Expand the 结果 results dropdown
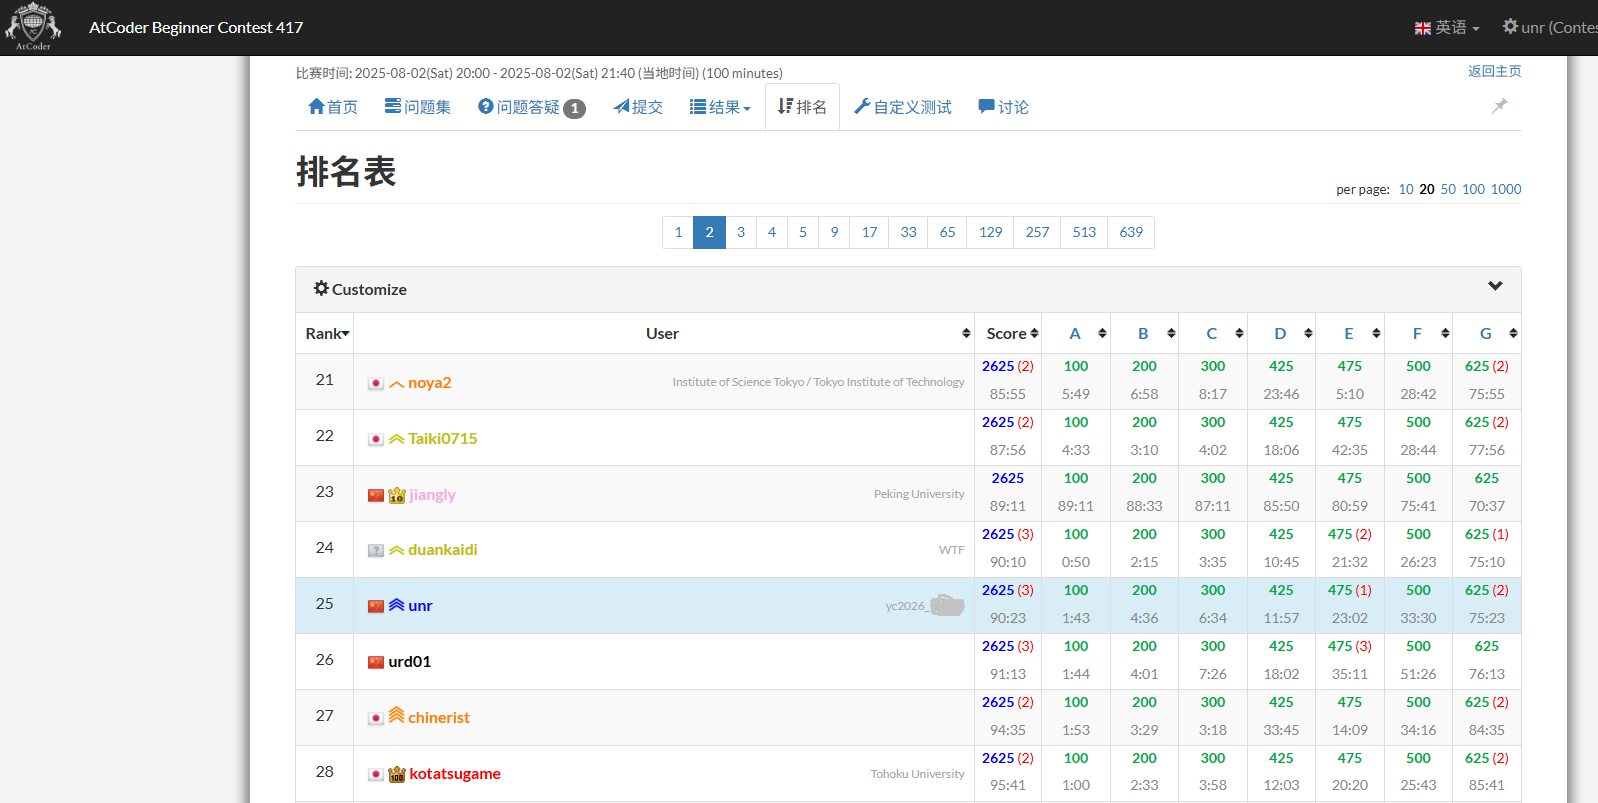The width and height of the screenshot is (1598, 803). [x=720, y=107]
